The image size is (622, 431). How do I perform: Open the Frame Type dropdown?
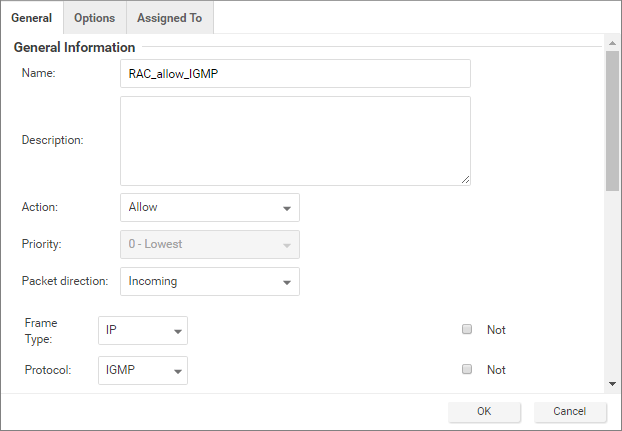[x=142, y=330]
